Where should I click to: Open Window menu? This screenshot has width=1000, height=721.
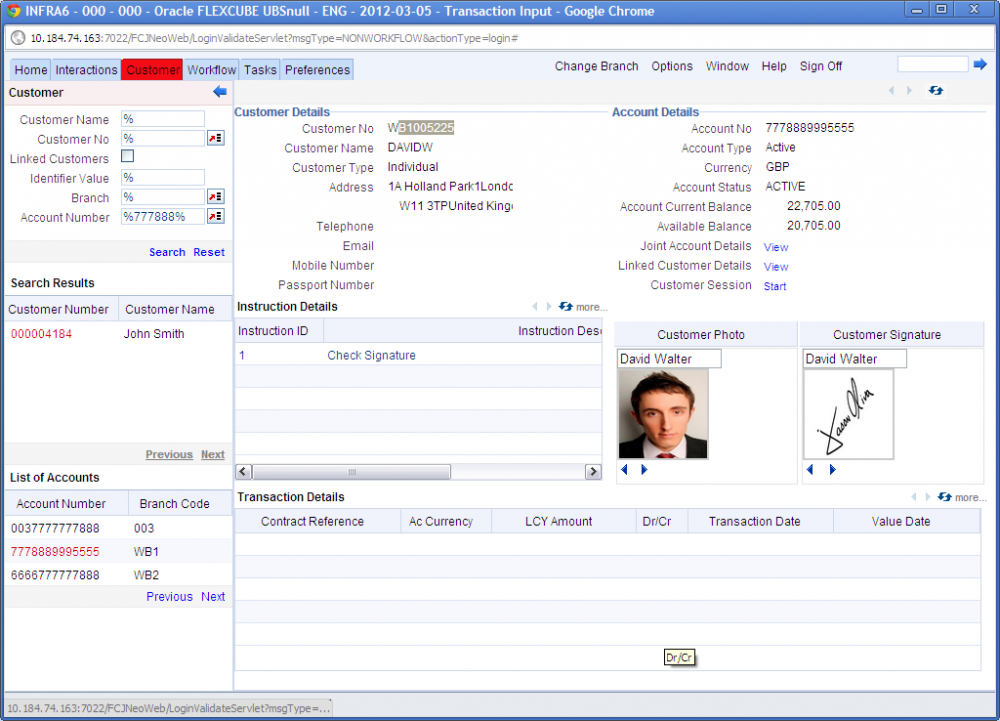(727, 66)
